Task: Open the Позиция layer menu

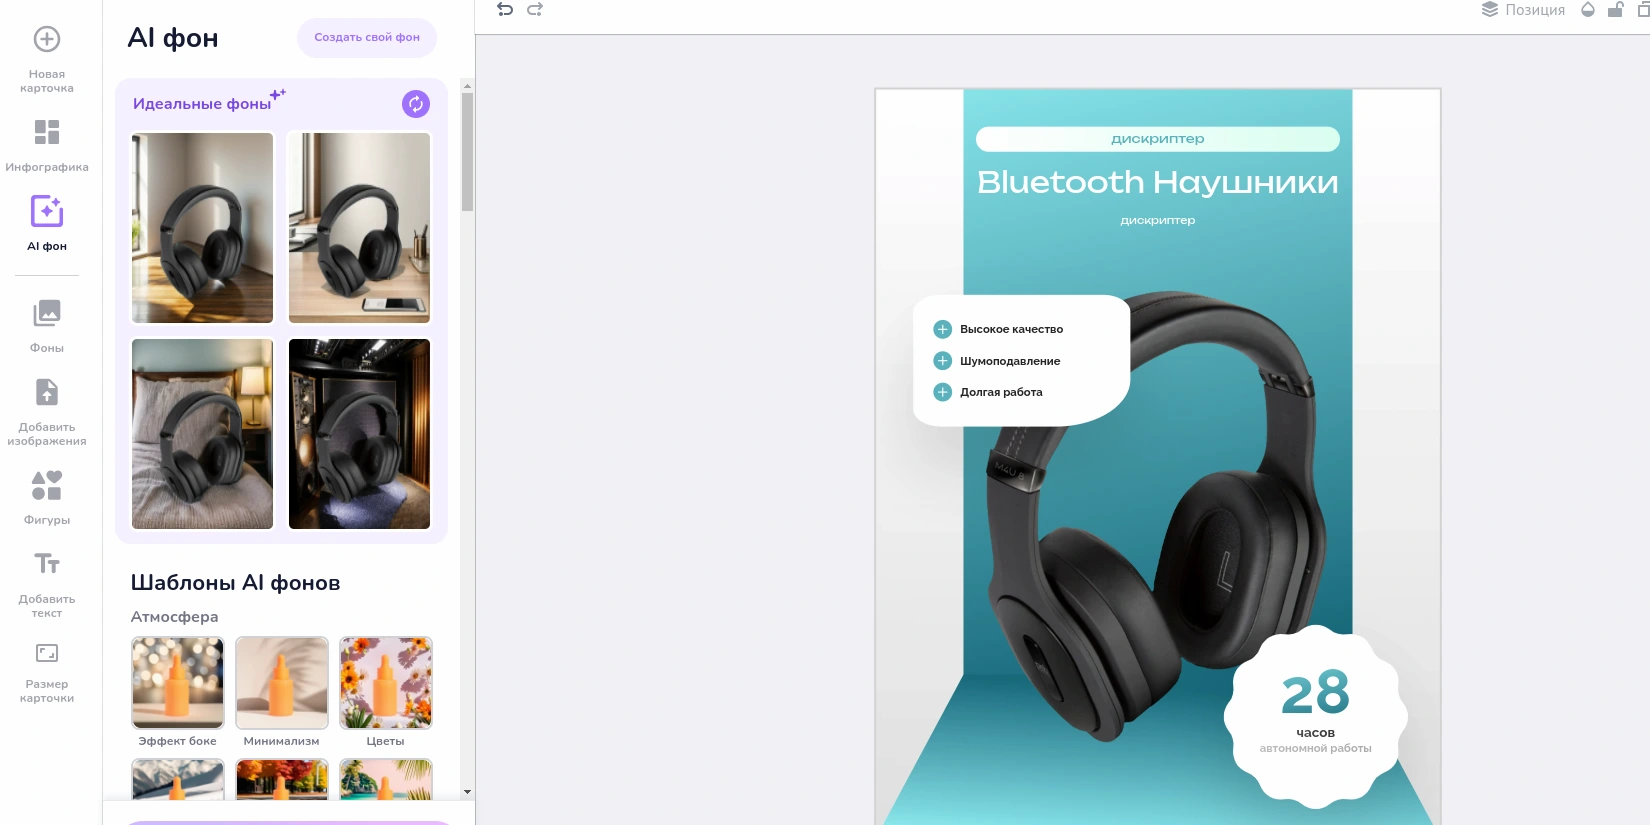Action: pos(1523,10)
